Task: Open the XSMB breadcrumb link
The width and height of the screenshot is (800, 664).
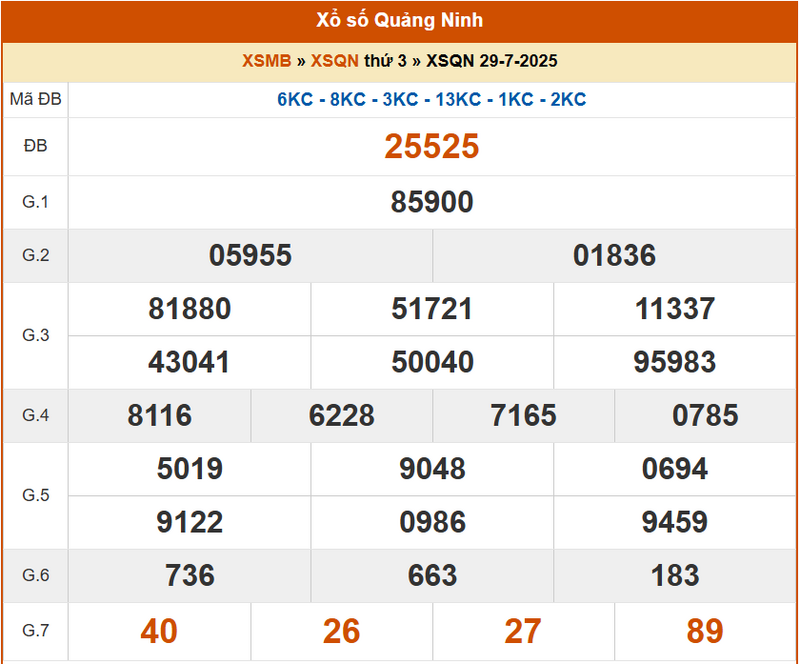Action: [266, 61]
